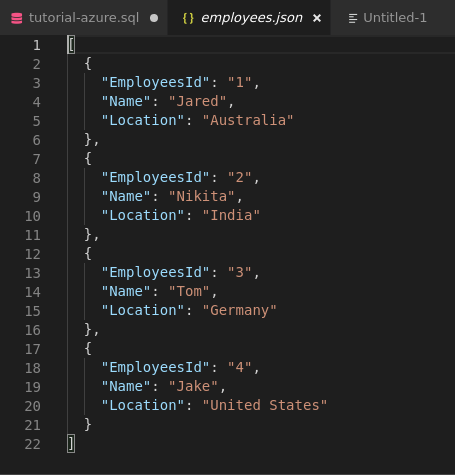Click the "EmployeesId" key on line 3
Viewport: 455px width, 475px height.
pyautogui.click(x=155, y=82)
